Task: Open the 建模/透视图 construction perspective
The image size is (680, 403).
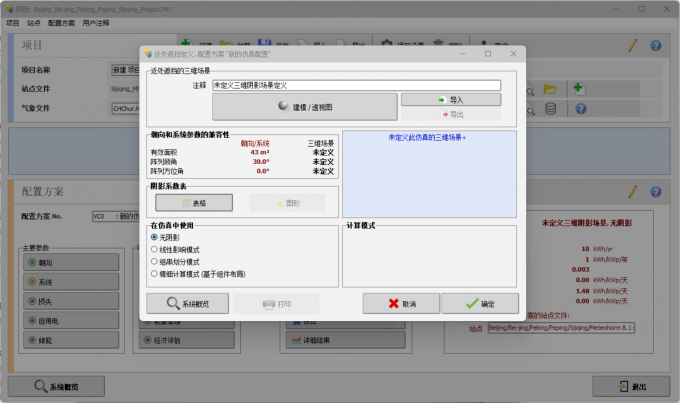Action: tap(304, 107)
